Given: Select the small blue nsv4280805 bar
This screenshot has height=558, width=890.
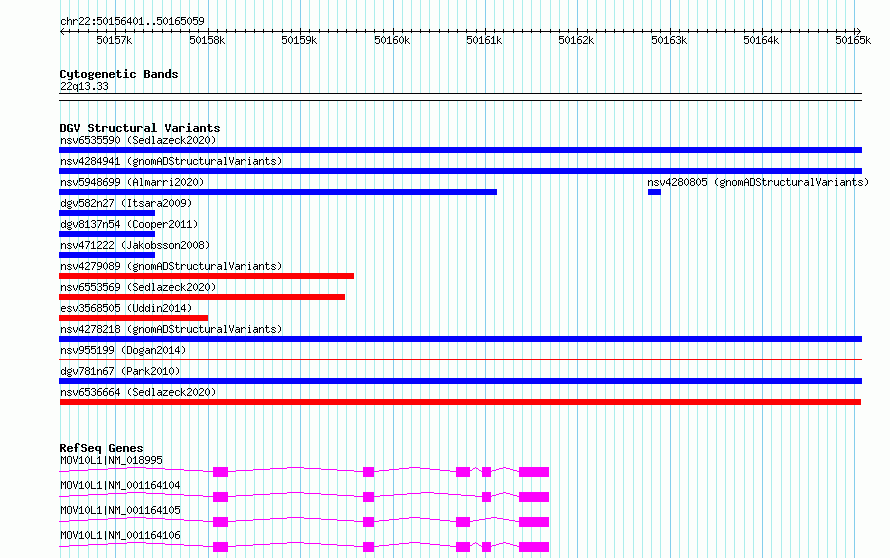Looking at the screenshot, I should pyautogui.click(x=654, y=192).
